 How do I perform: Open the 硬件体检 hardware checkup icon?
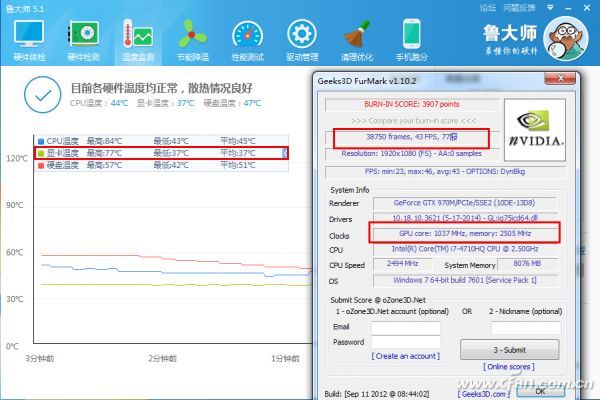(x=29, y=41)
